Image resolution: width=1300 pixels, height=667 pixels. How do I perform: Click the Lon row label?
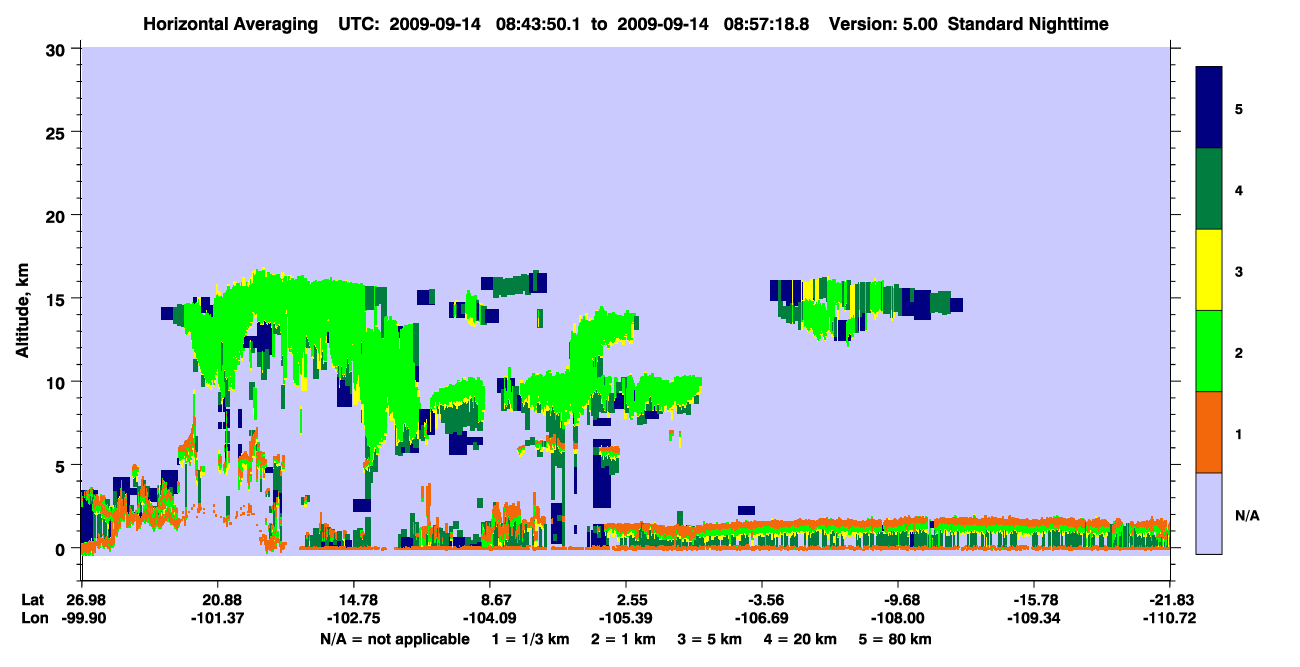(34, 619)
